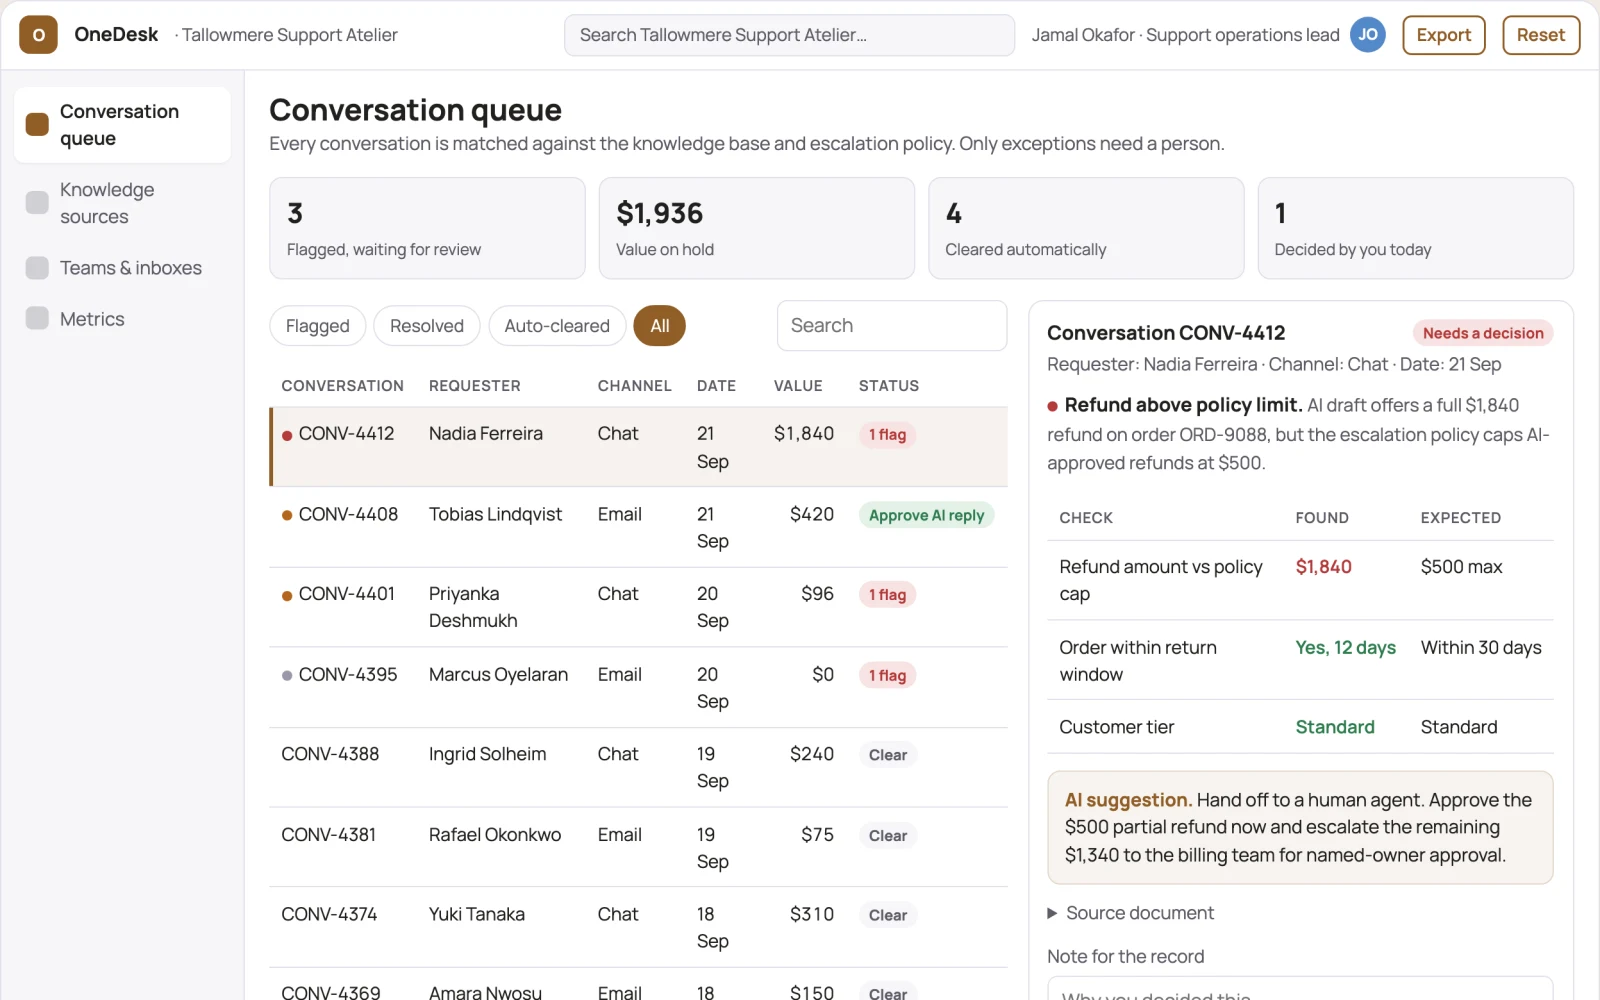This screenshot has height=1000, width=1600.
Task: Select the Flagged filter tab
Action: click(318, 326)
